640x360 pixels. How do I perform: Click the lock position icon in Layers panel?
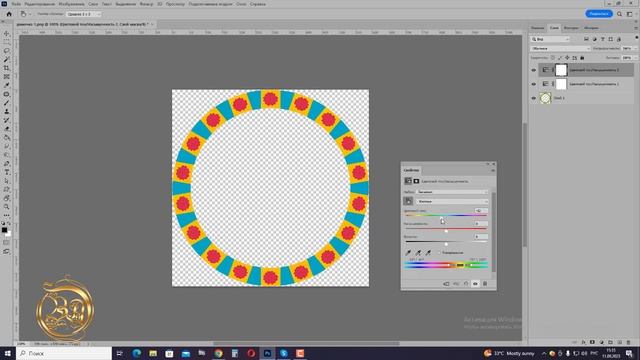[567, 58]
